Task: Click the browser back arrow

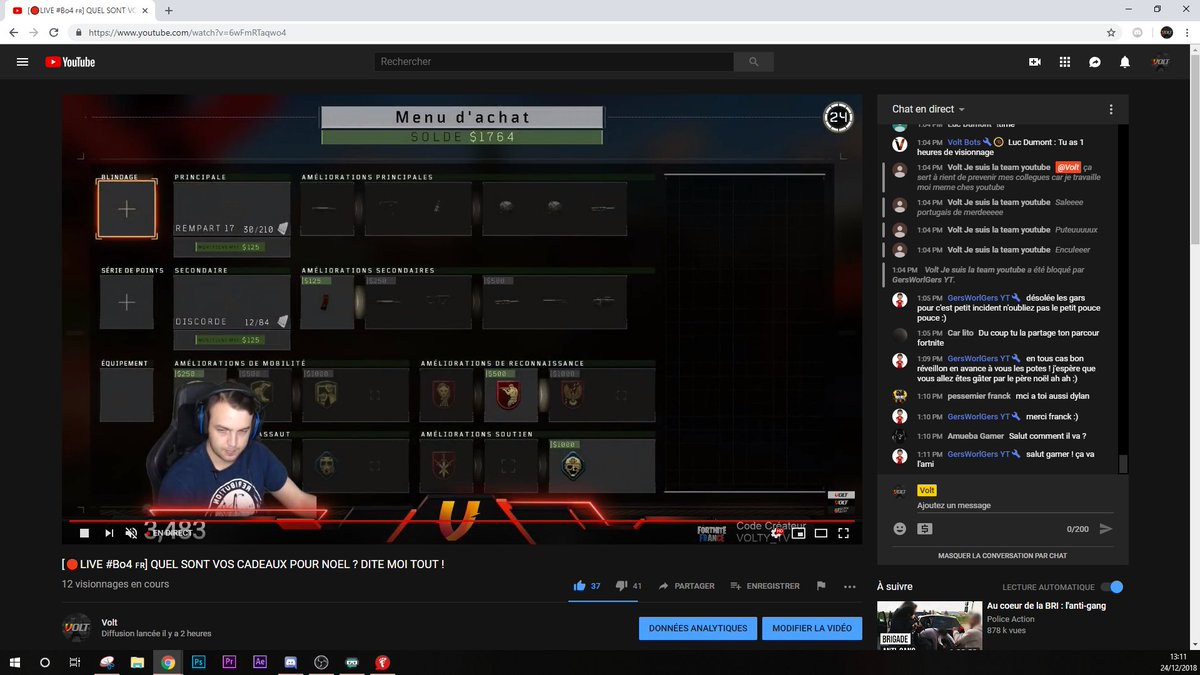Action: (x=13, y=32)
